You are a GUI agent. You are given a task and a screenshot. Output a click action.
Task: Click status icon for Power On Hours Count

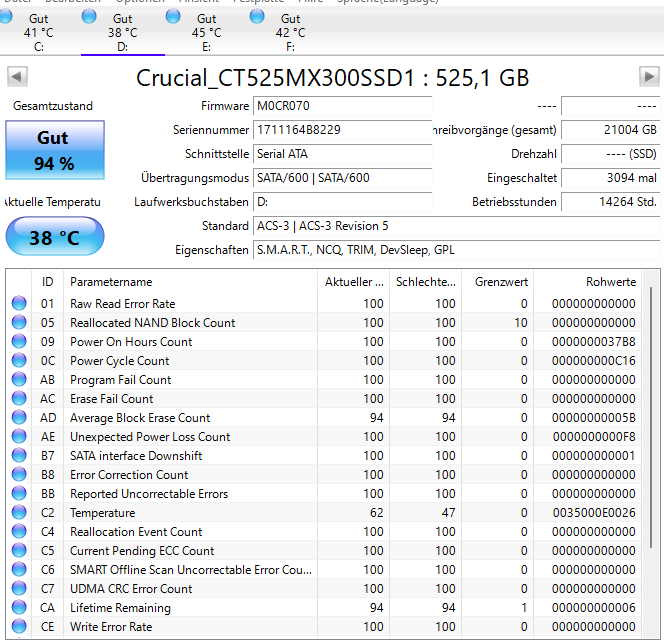coord(19,341)
